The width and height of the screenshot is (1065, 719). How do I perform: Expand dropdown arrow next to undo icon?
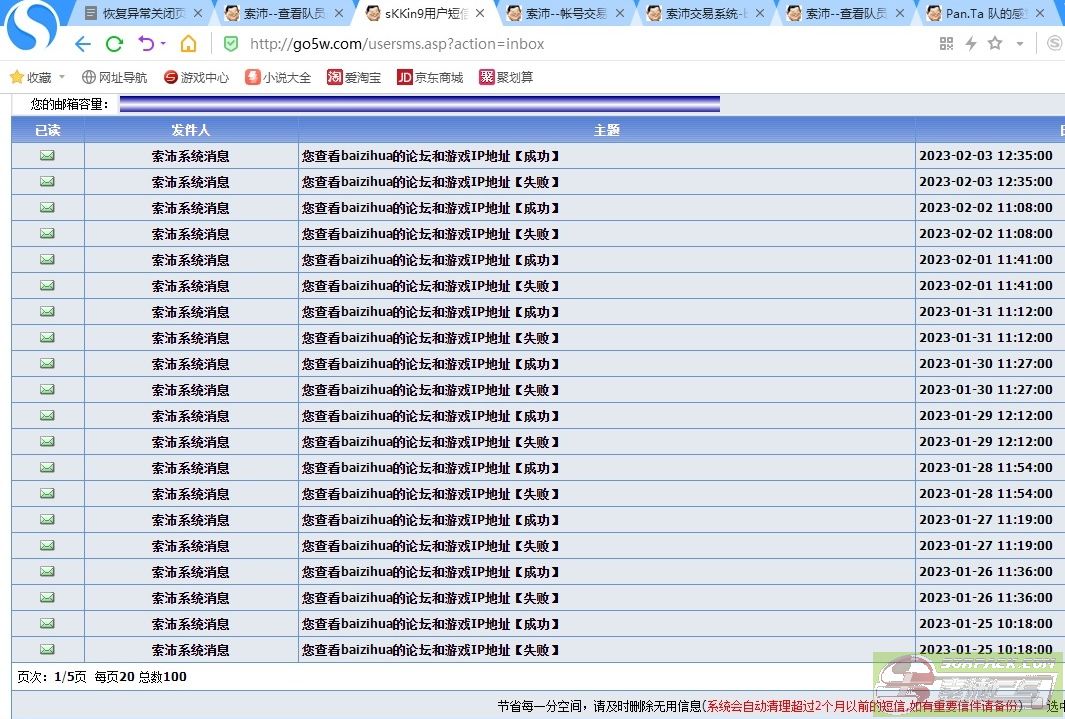163,44
